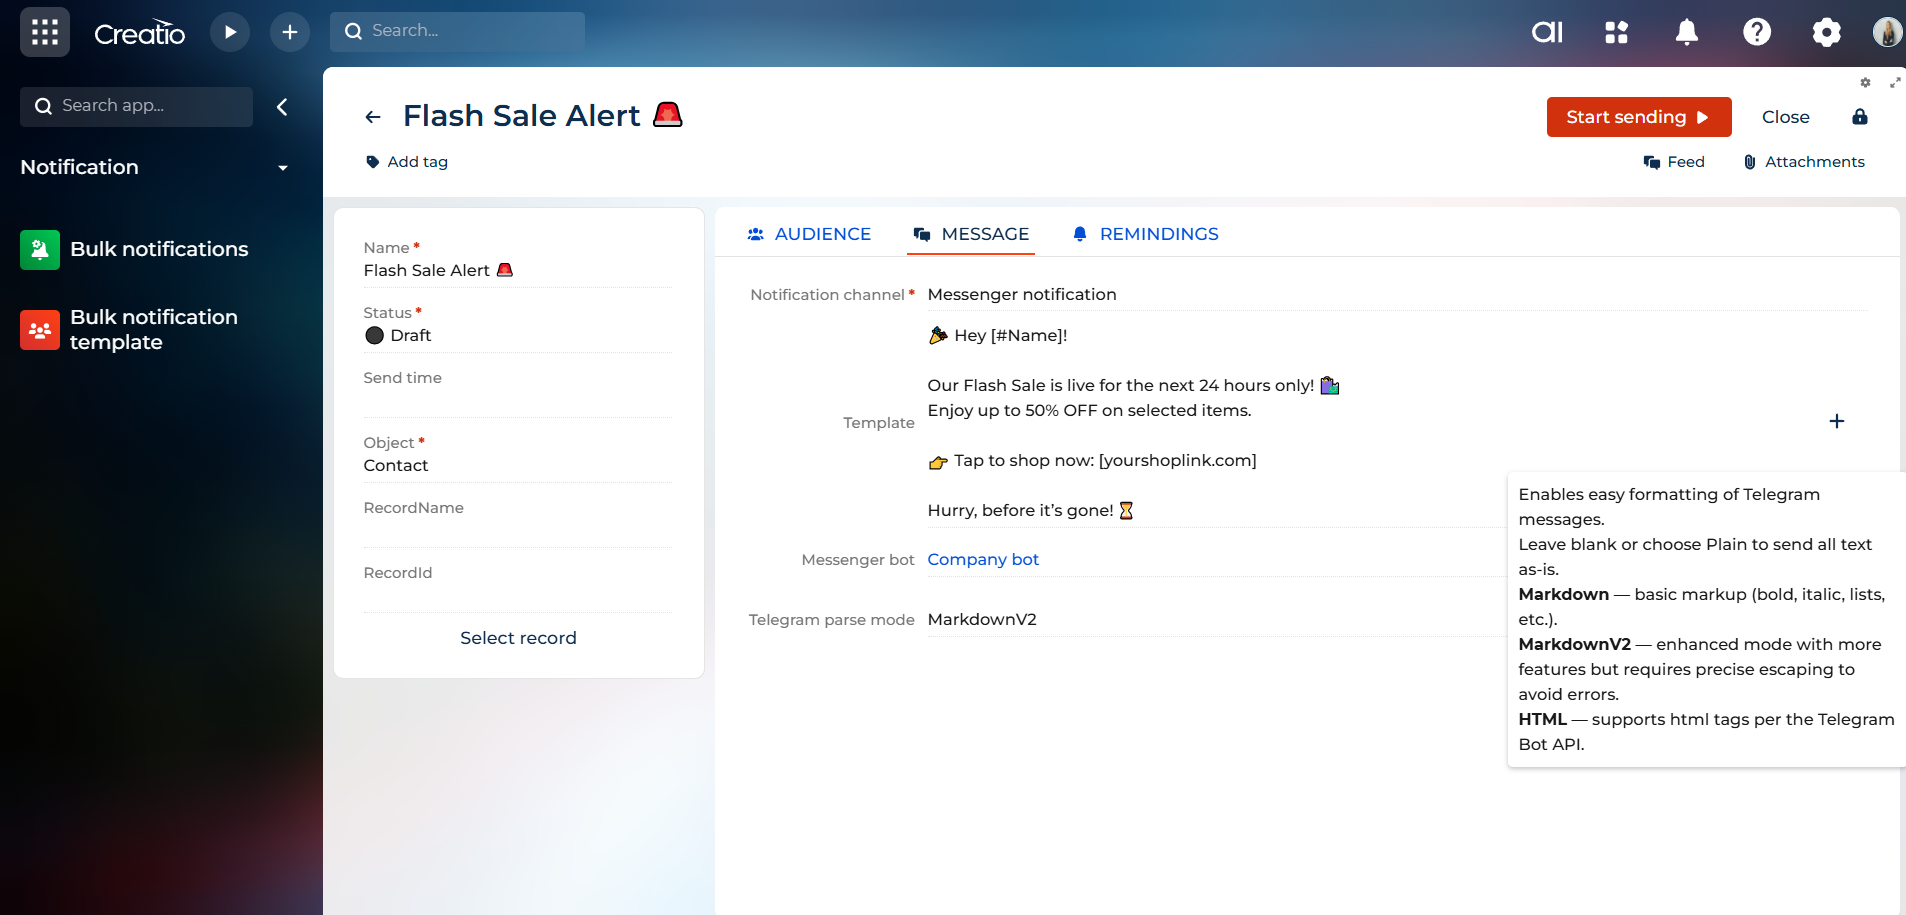
Task: Open the application hub tiles icon
Action: (x=1617, y=32)
